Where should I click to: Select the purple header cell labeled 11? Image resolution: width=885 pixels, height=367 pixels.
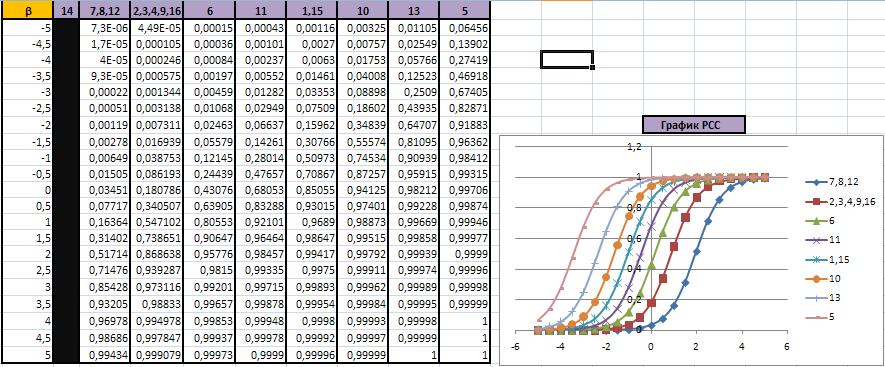pos(260,10)
